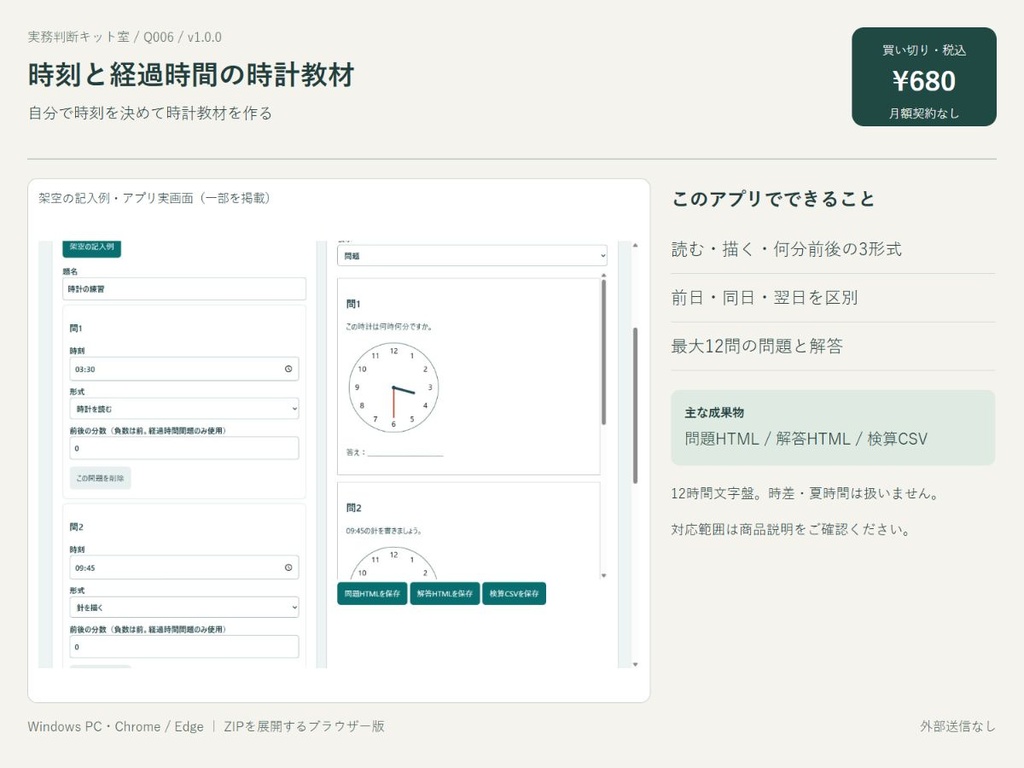Click note 12時間文字盤。時差・夏時間は扱いません。
This screenshot has height=768, width=1024.
(806, 494)
